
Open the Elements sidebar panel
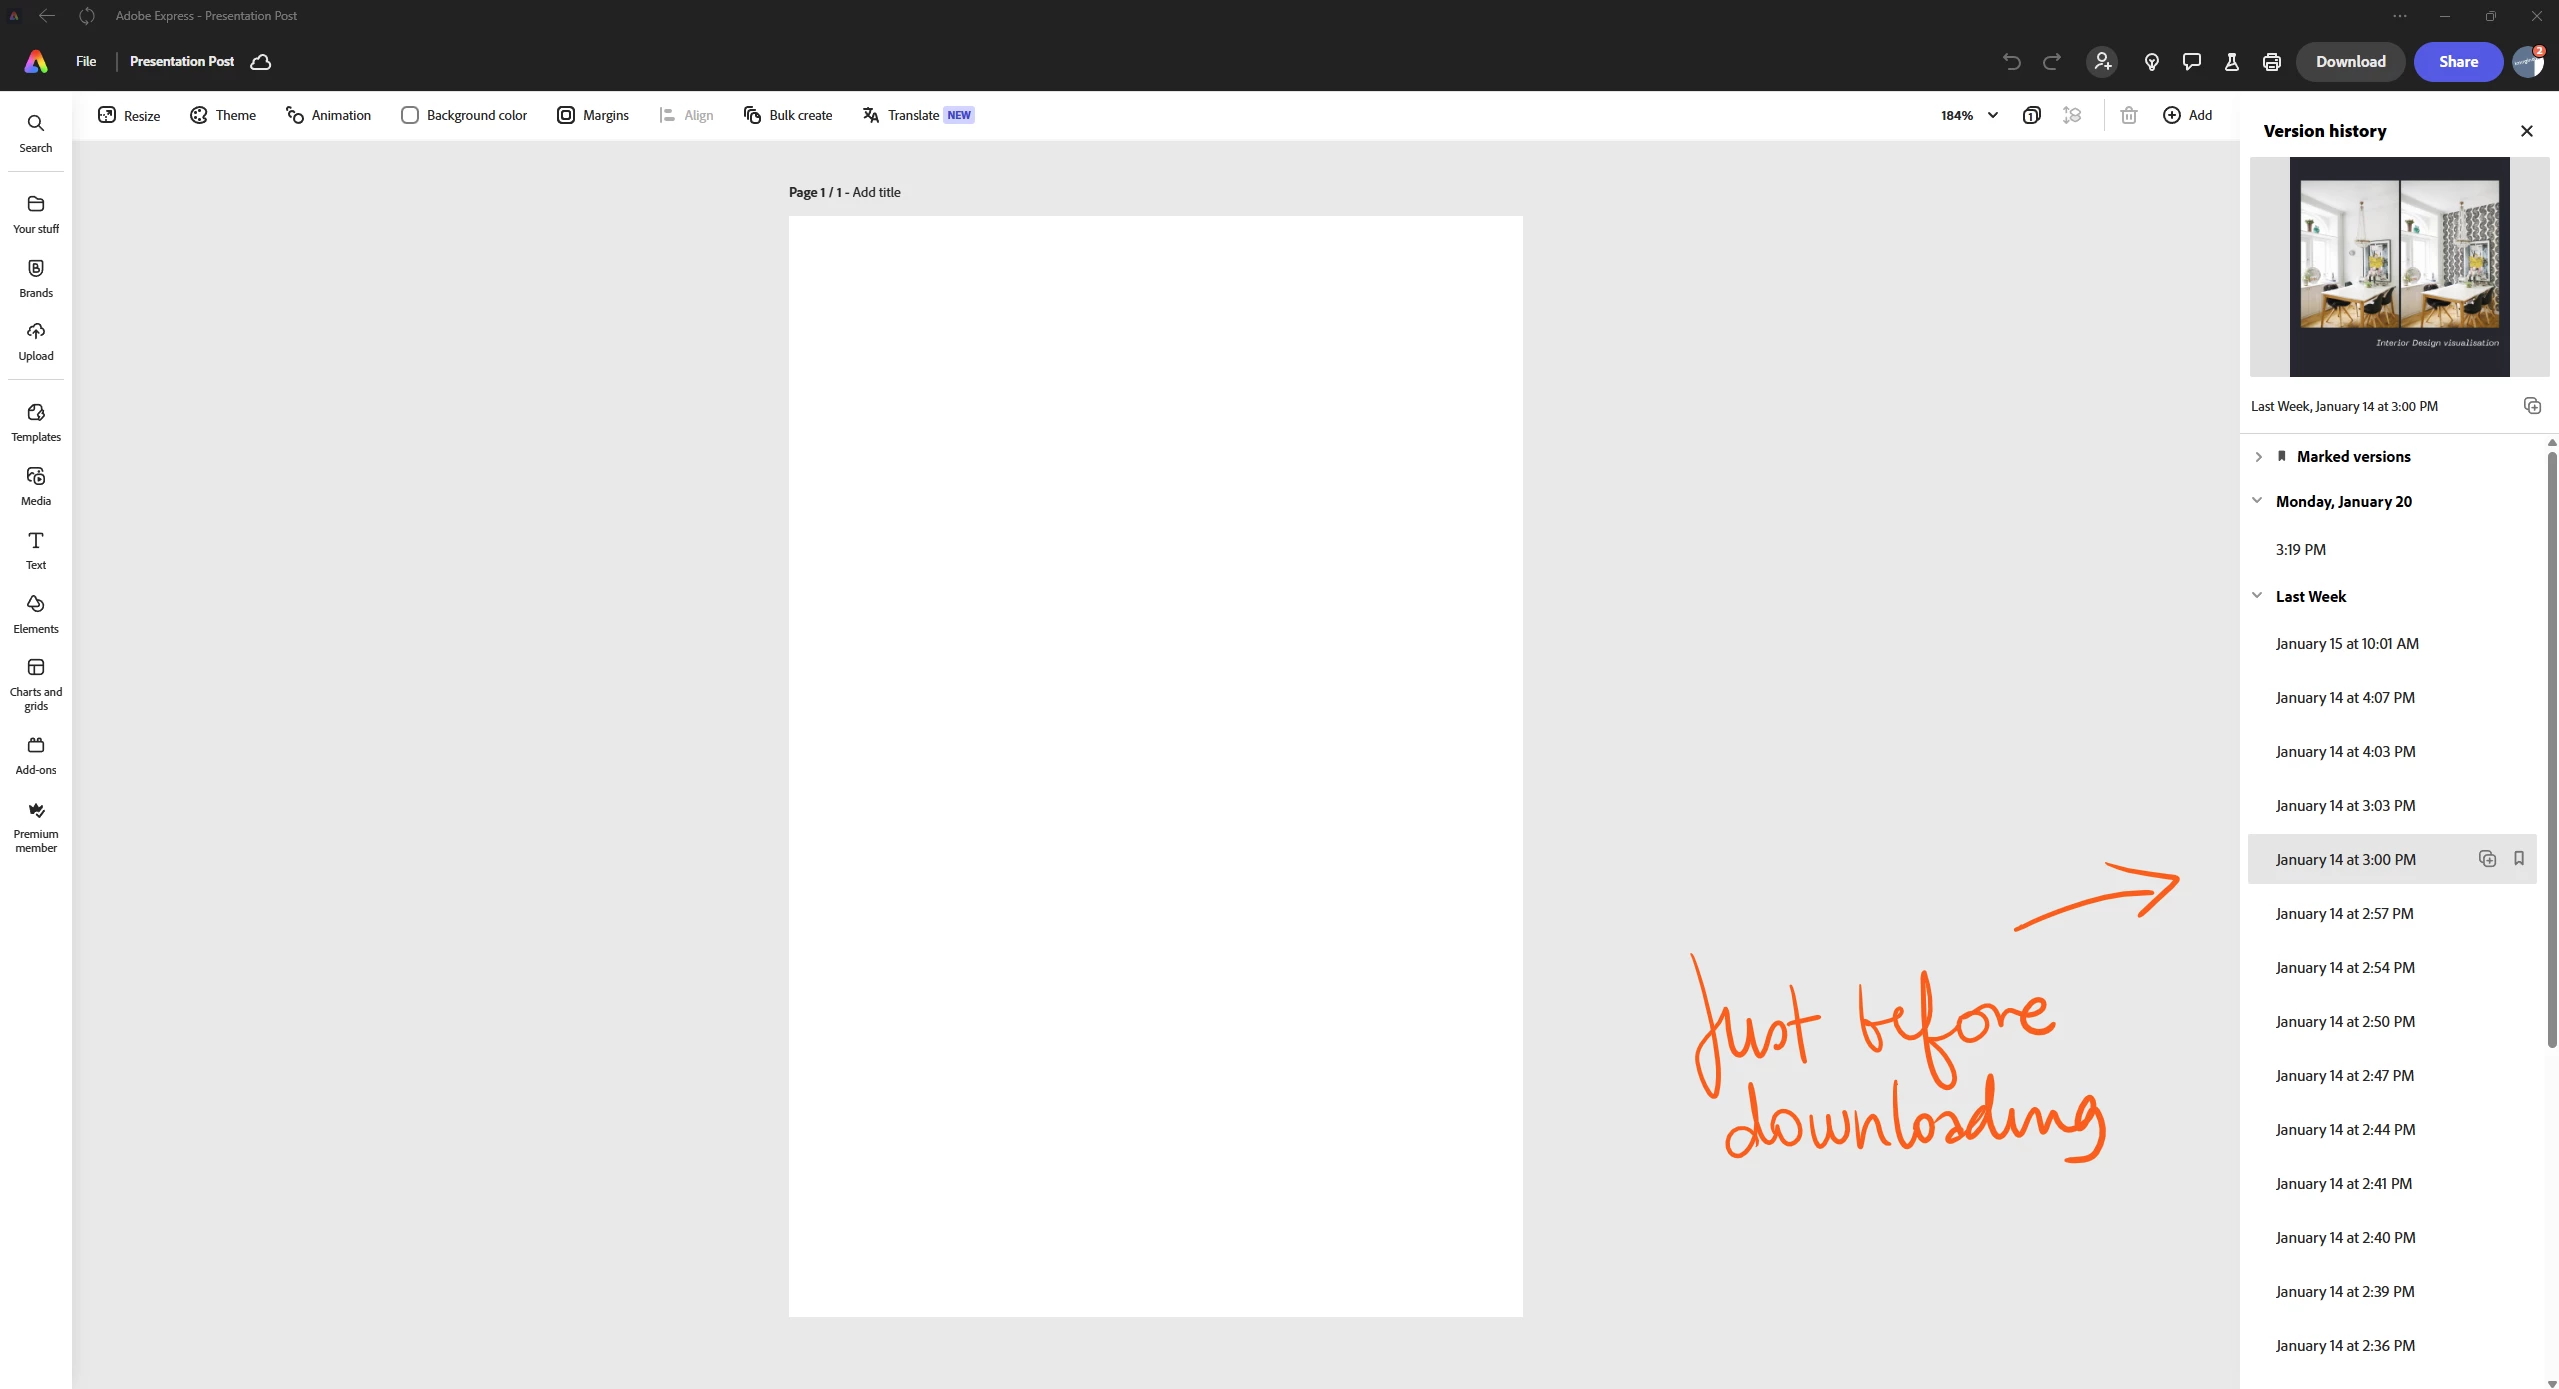coord(36,614)
